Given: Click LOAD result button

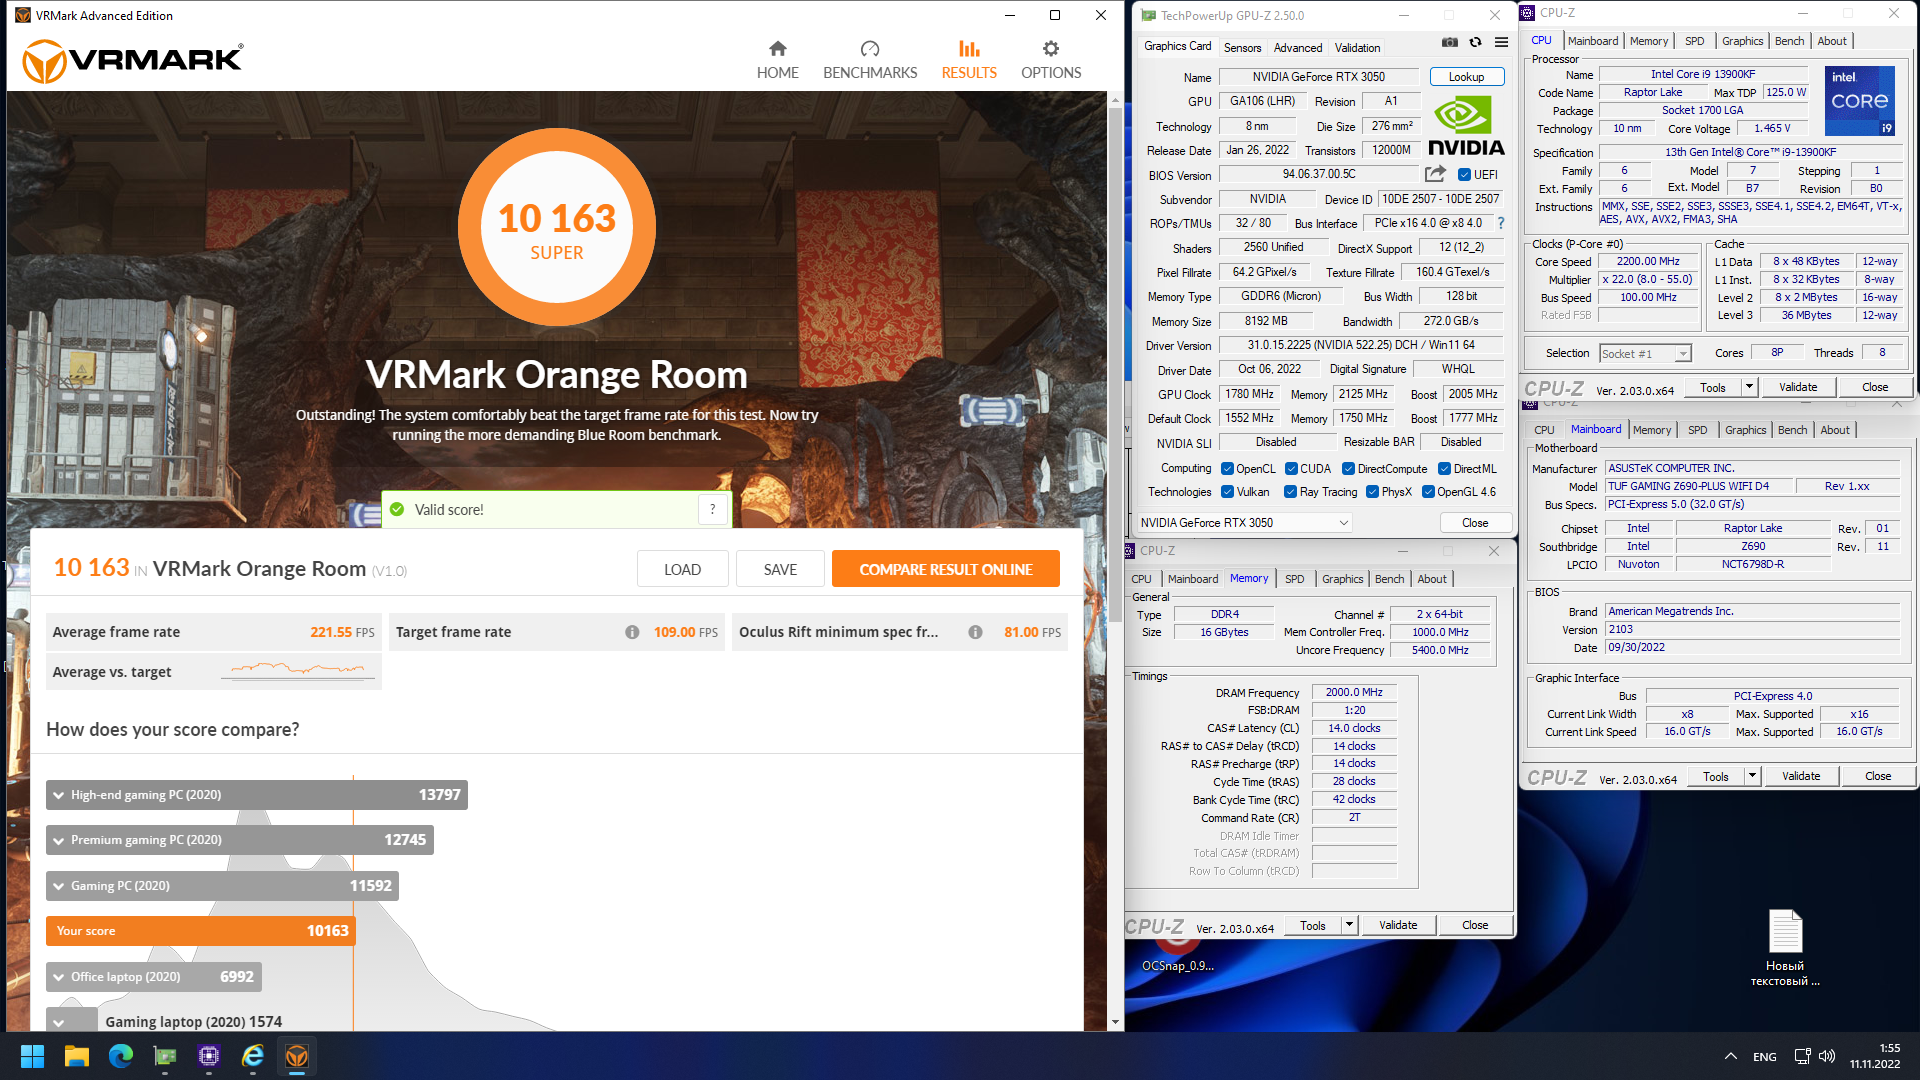Looking at the screenshot, I should pos(682,569).
